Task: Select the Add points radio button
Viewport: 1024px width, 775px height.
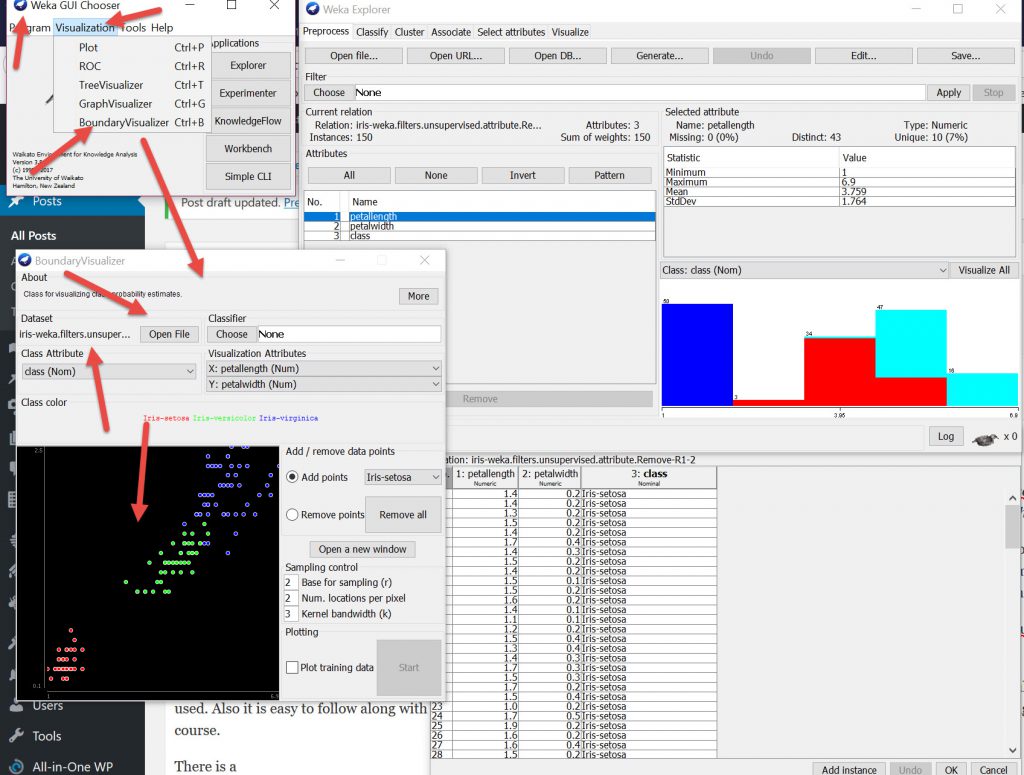Action: click(292, 477)
